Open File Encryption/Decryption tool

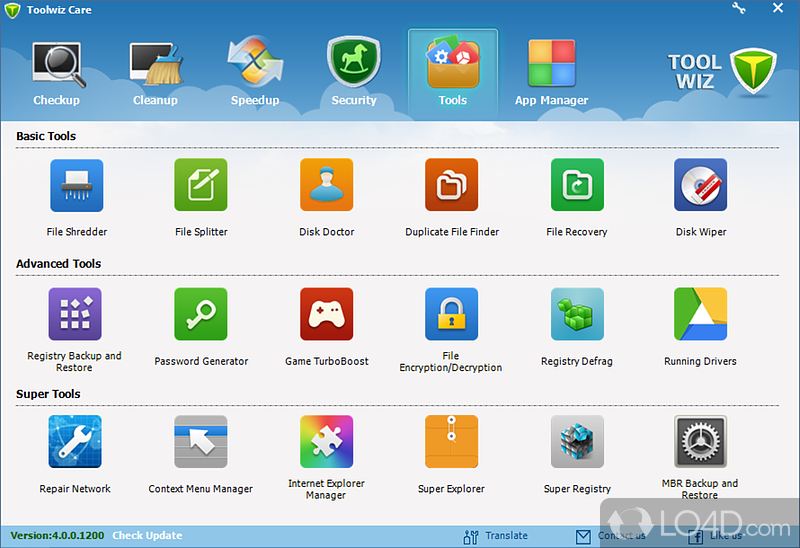pos(451,315)
